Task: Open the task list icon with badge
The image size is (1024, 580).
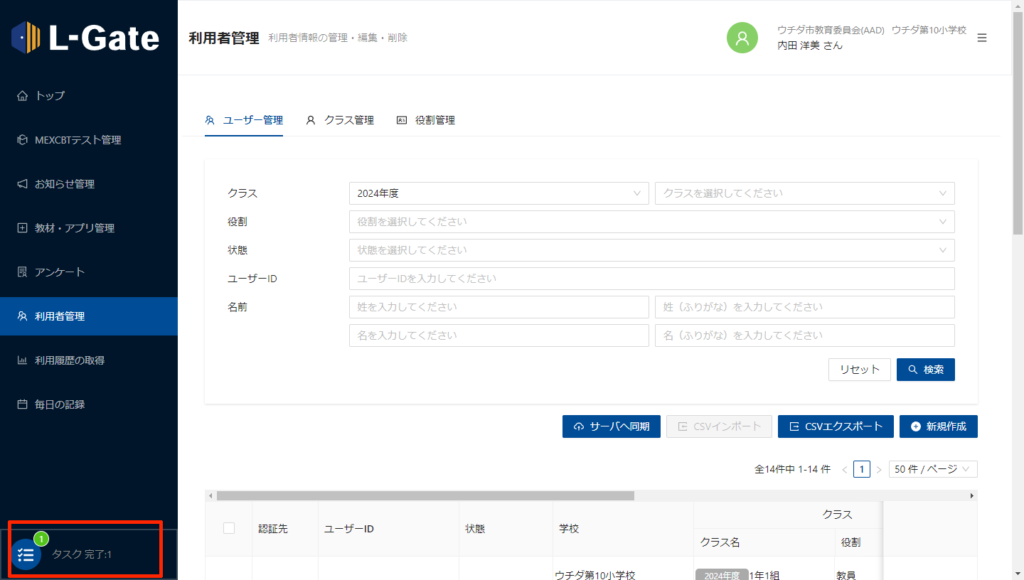Action: point(27,554)
